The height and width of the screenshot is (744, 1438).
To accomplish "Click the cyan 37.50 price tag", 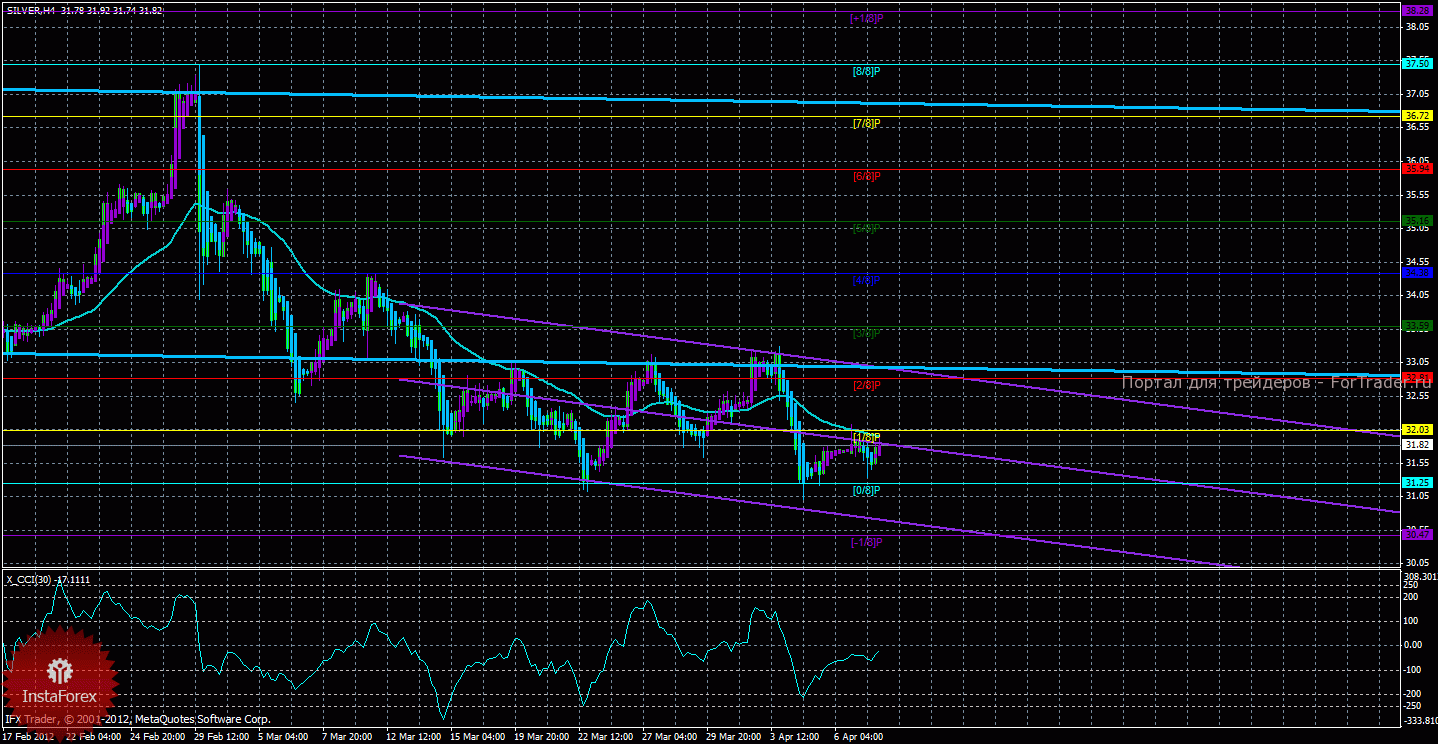I will [x=1417, y=63].
